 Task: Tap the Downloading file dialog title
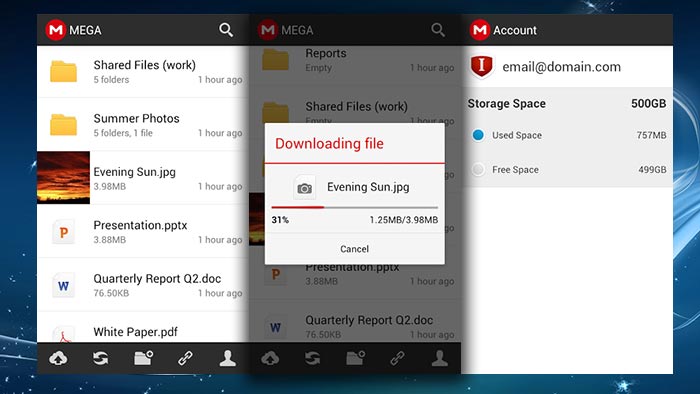point(329,144)
